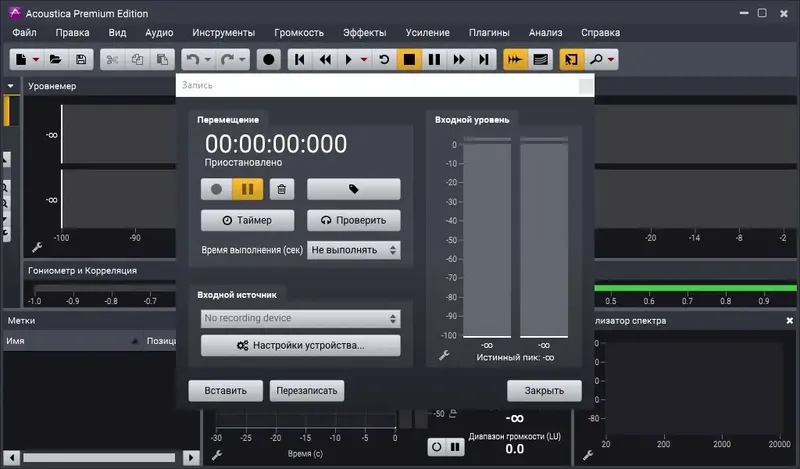Toggle loop playback in the toolbar

pyautogui.click(x=384, y=60)
